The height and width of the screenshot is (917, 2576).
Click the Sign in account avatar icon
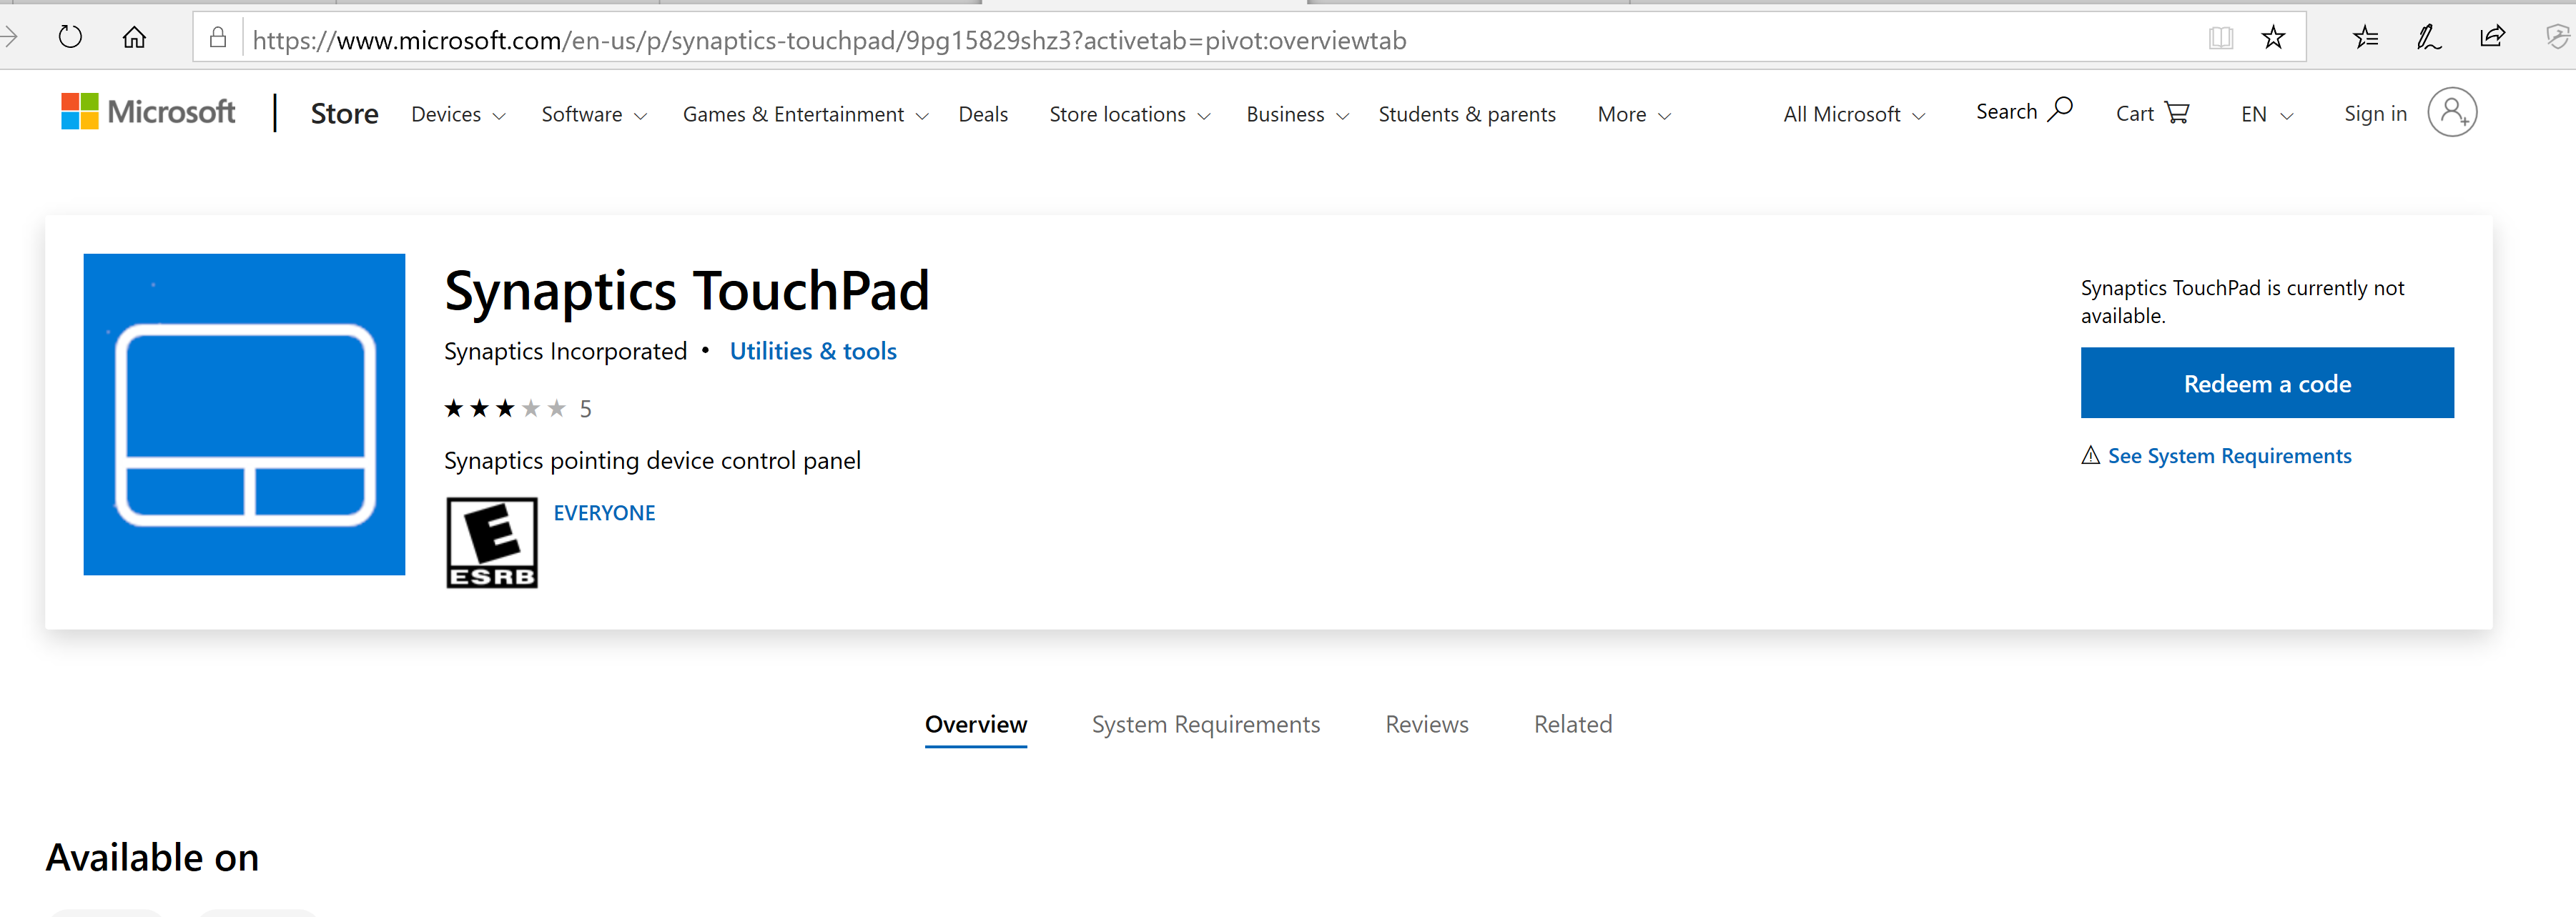[x=2453, y=112]
